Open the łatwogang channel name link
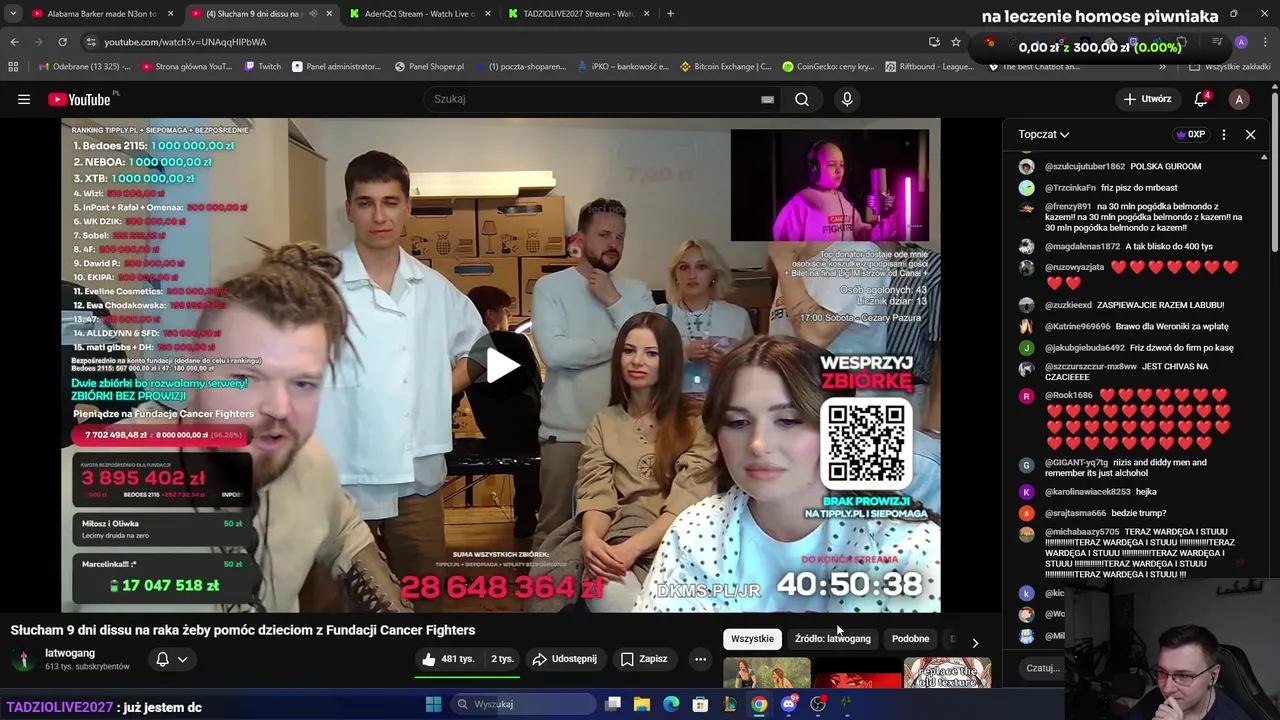 click(70, 653)
